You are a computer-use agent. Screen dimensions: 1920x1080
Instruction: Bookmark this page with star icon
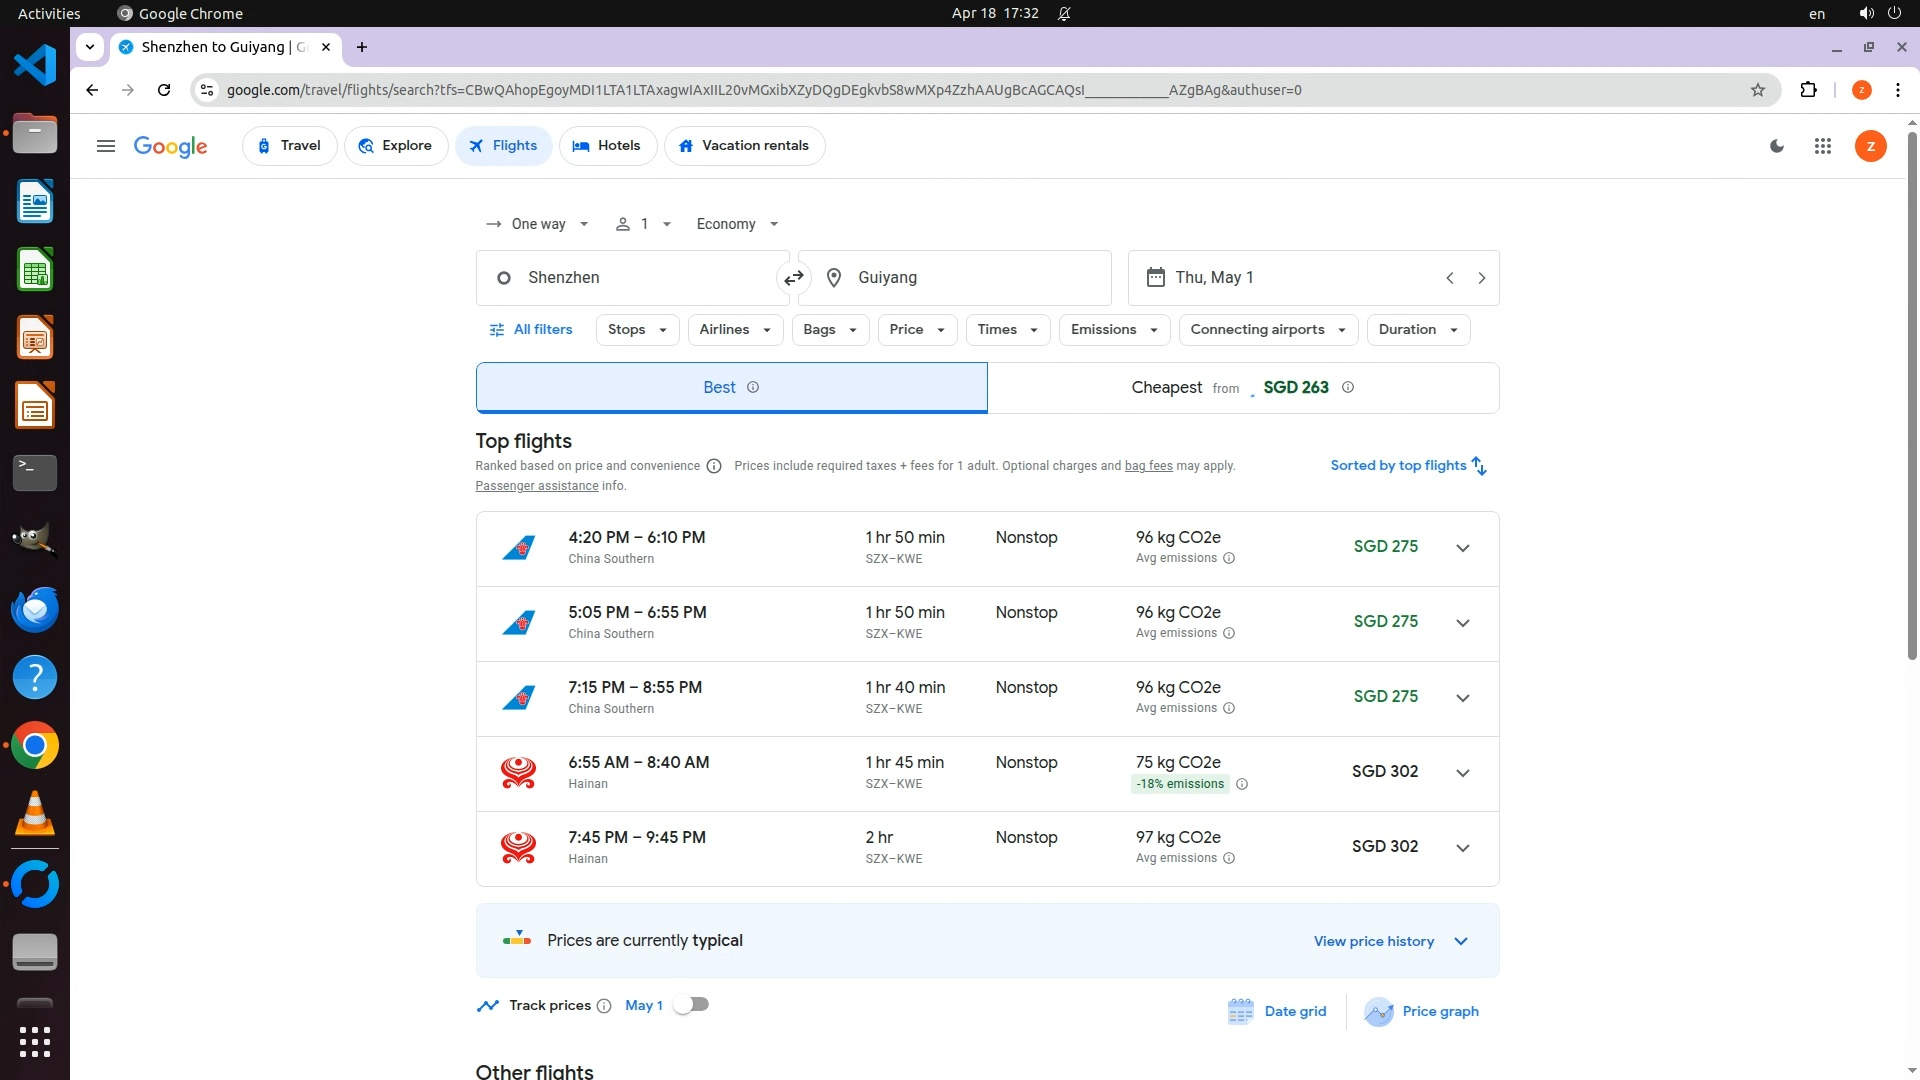1757,90
